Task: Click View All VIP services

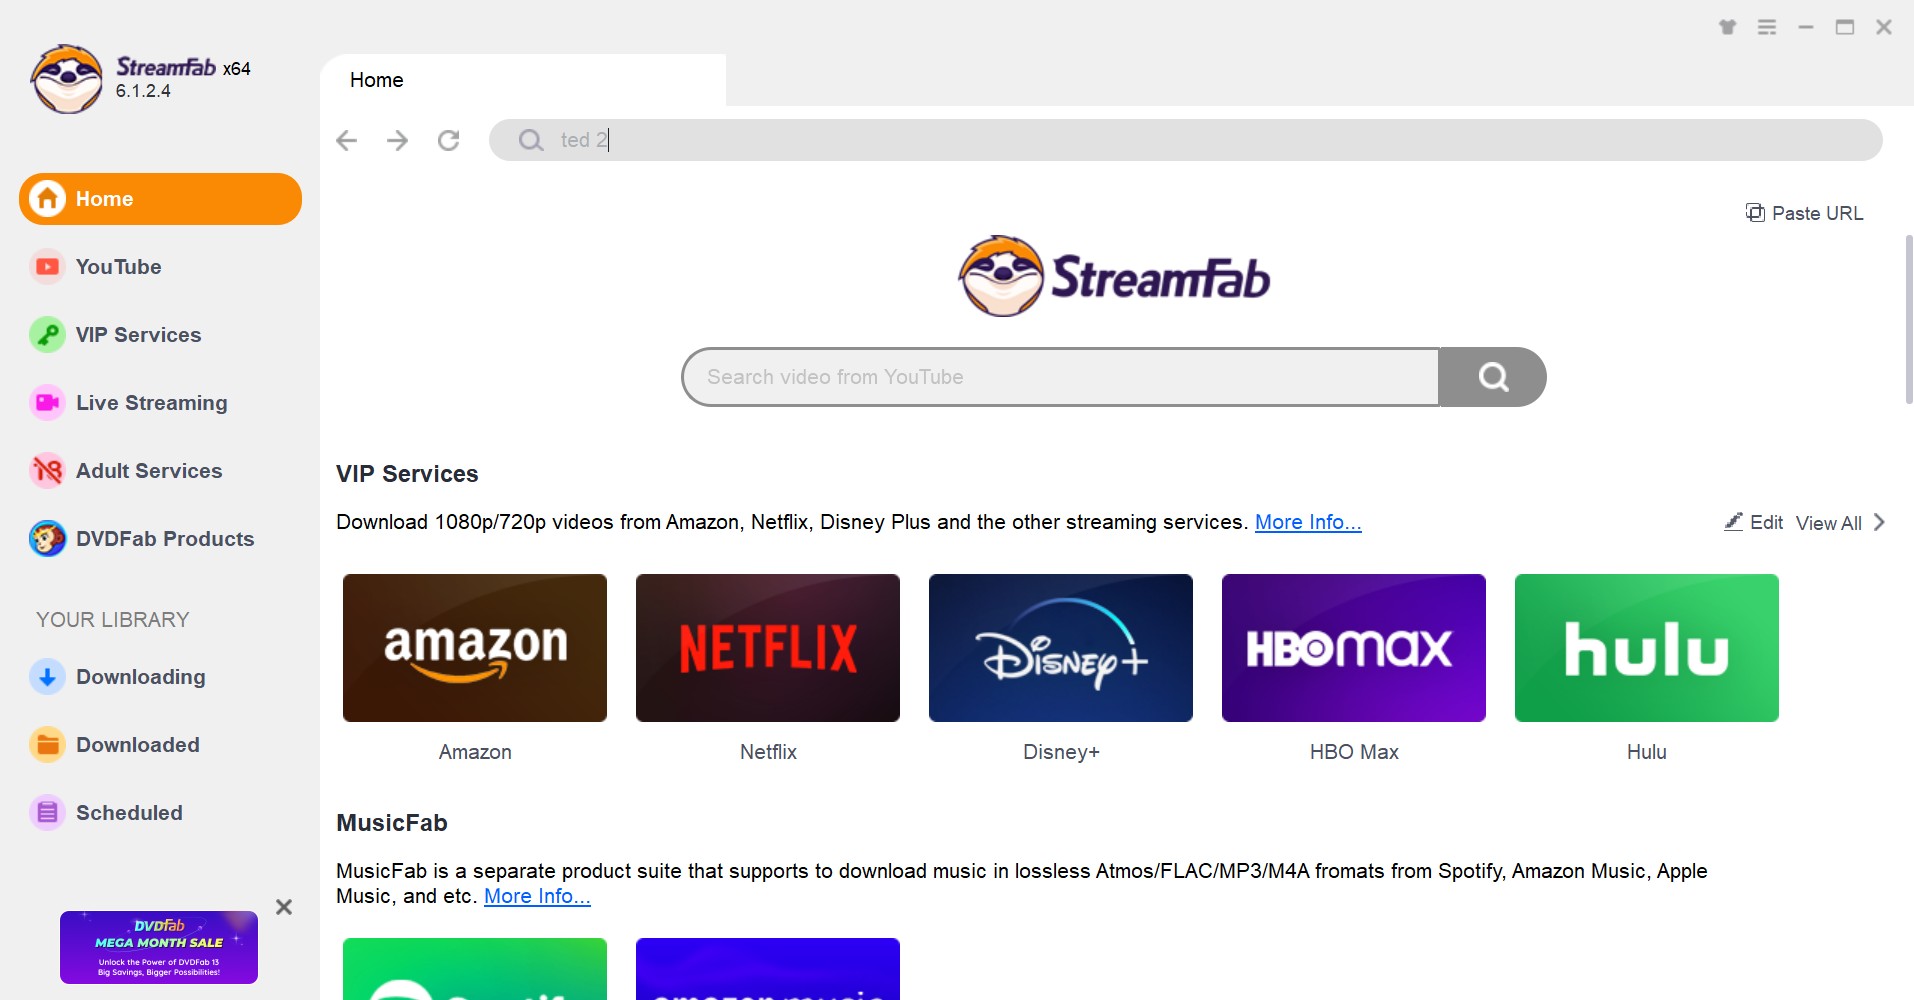Action: (x=1829, y=523)
